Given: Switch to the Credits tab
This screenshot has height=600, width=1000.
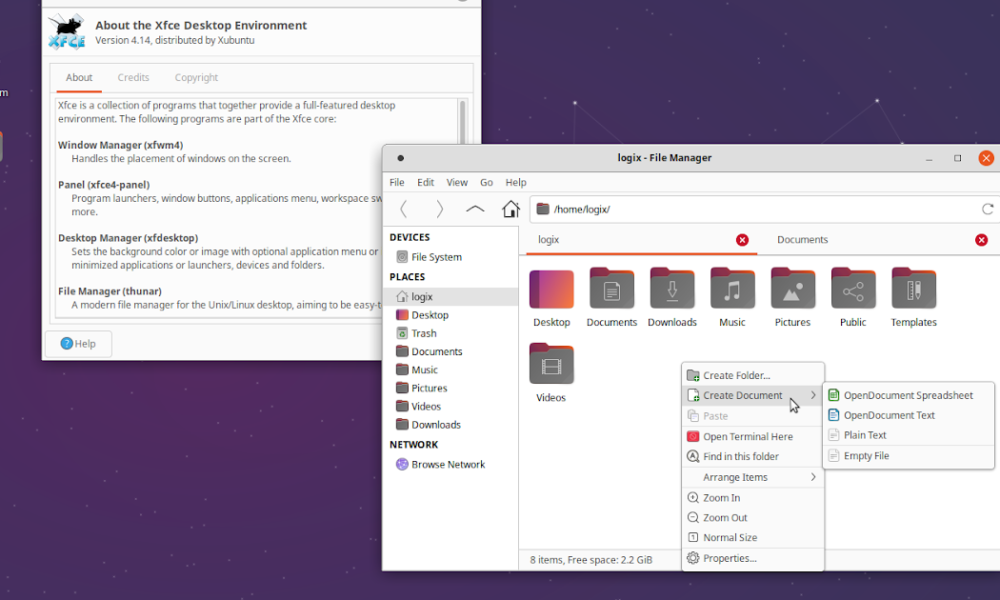Looking at the screenshot, I should [133, 77].
